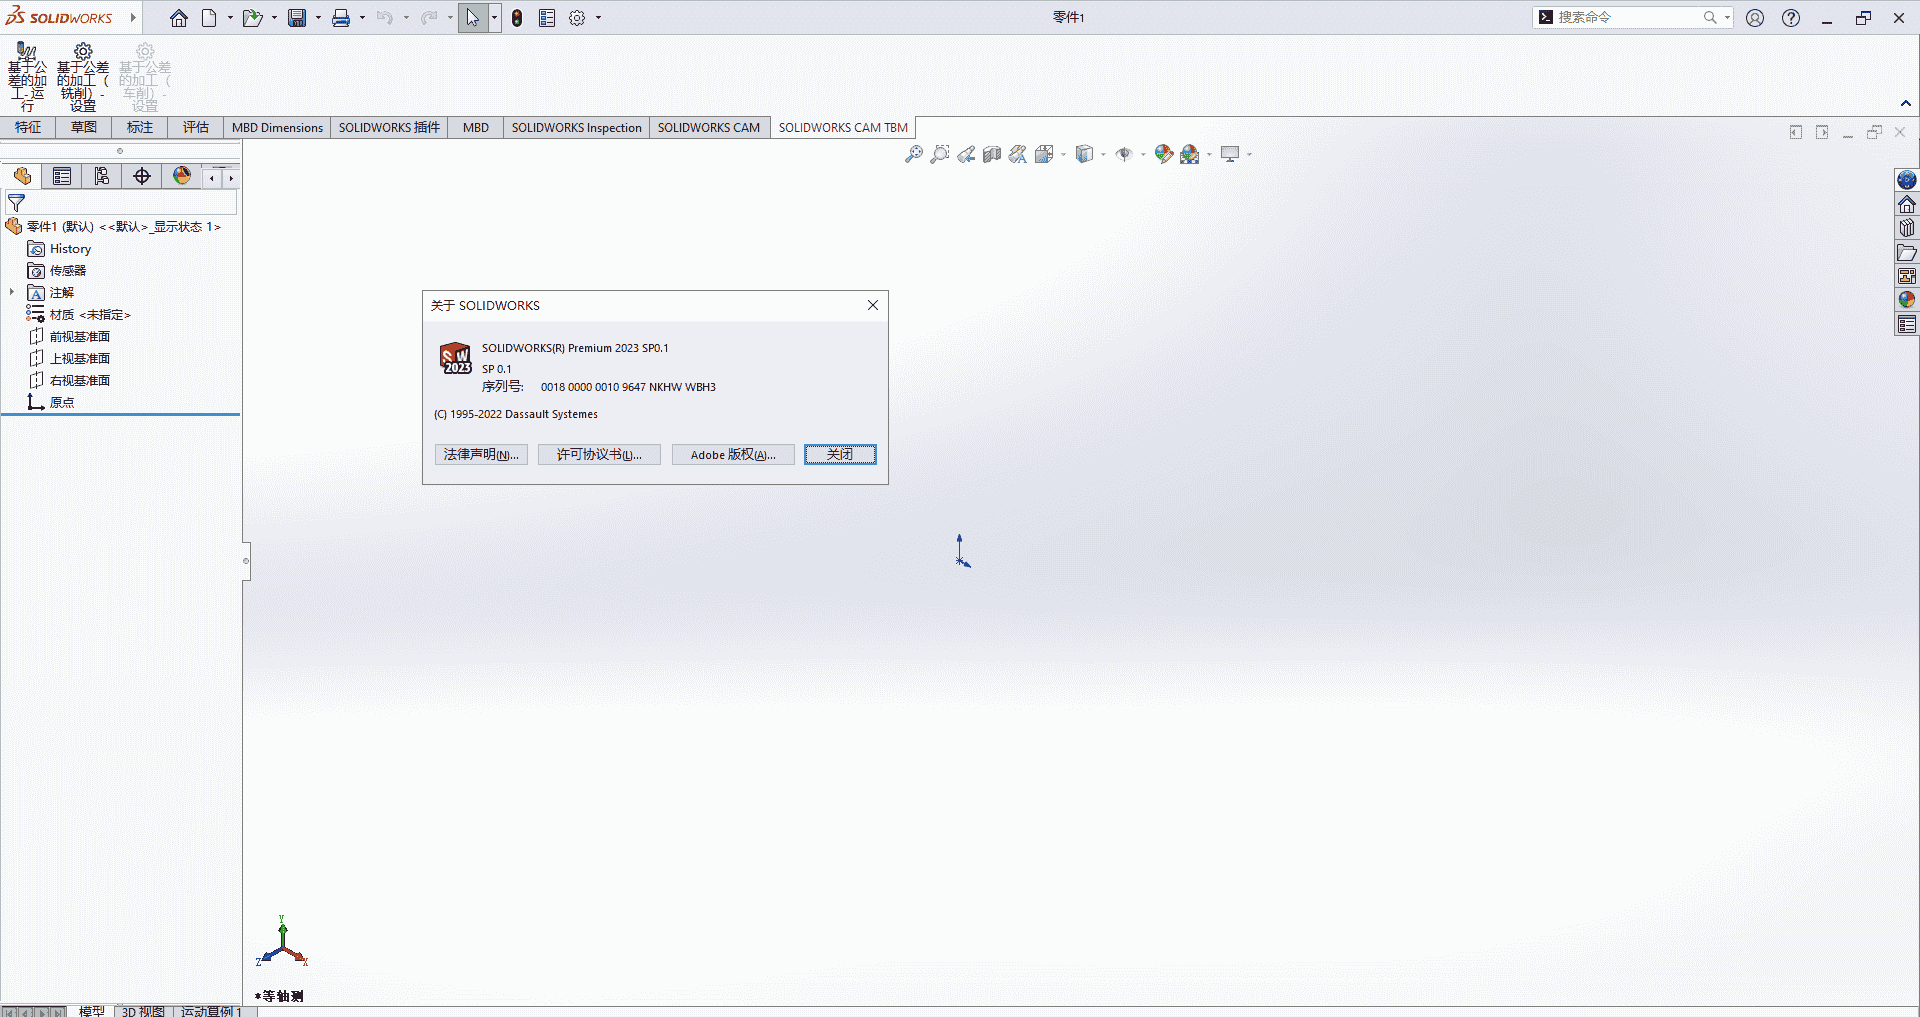This screenshot has width=1920, height=1017.
Task: Click Apply Scene icon
Action: tap(1189, 154)
